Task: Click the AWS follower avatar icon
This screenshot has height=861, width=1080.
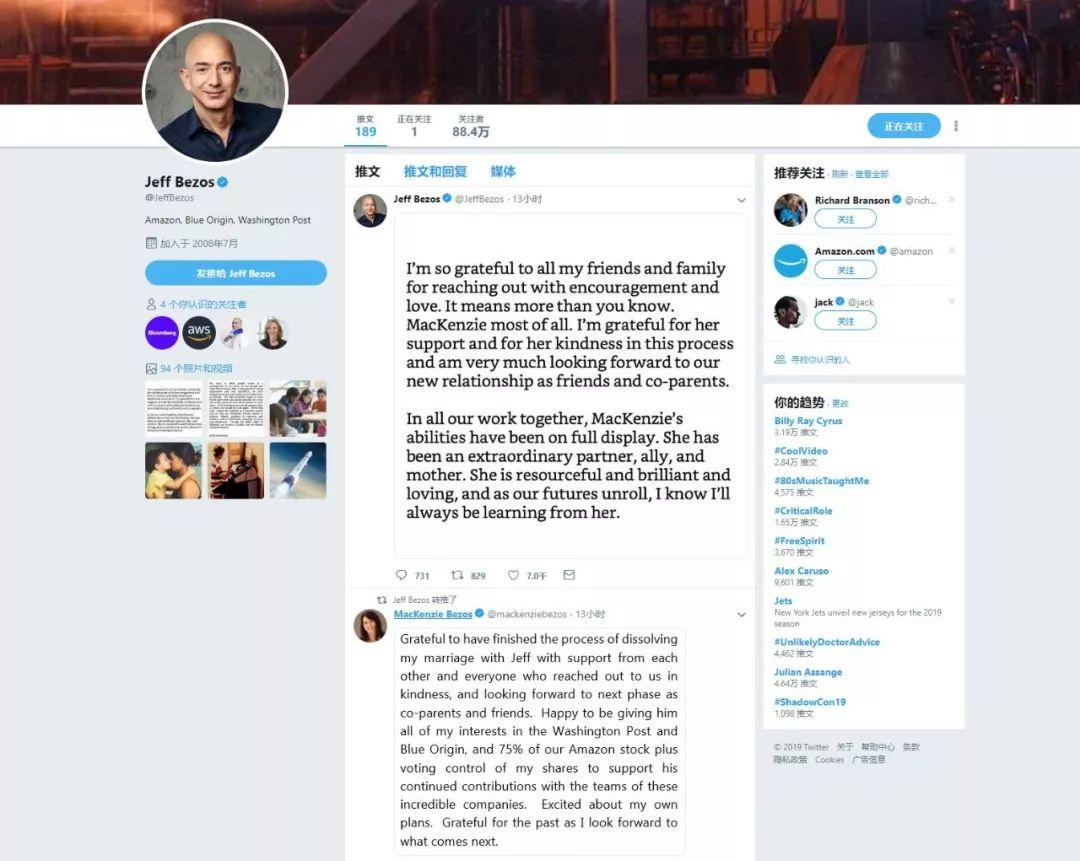Action: [199, 333]
